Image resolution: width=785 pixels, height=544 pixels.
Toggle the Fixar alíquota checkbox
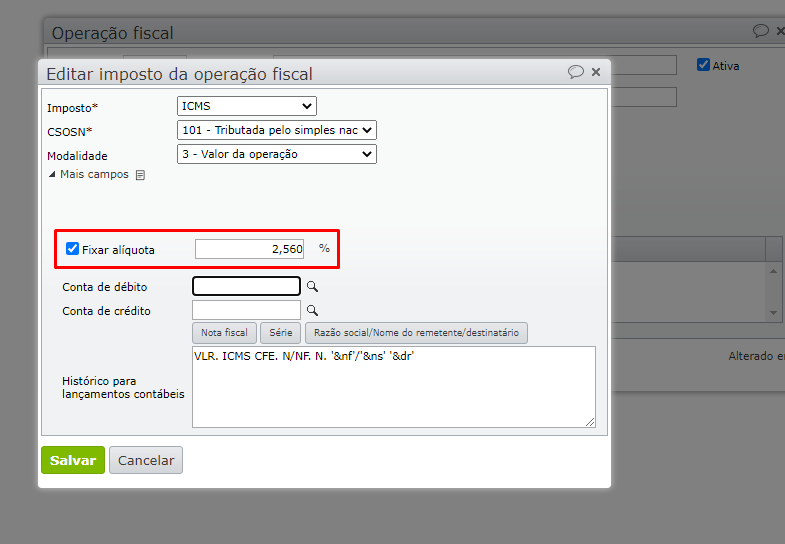tap(73, 249)
